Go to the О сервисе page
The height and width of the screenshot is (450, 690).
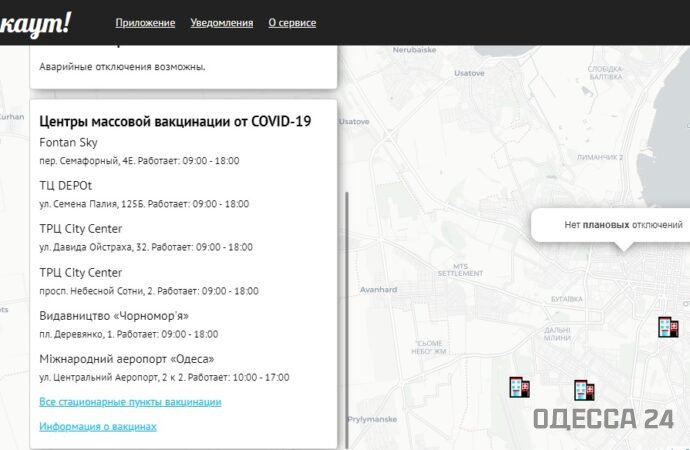(x=292, y=23)
